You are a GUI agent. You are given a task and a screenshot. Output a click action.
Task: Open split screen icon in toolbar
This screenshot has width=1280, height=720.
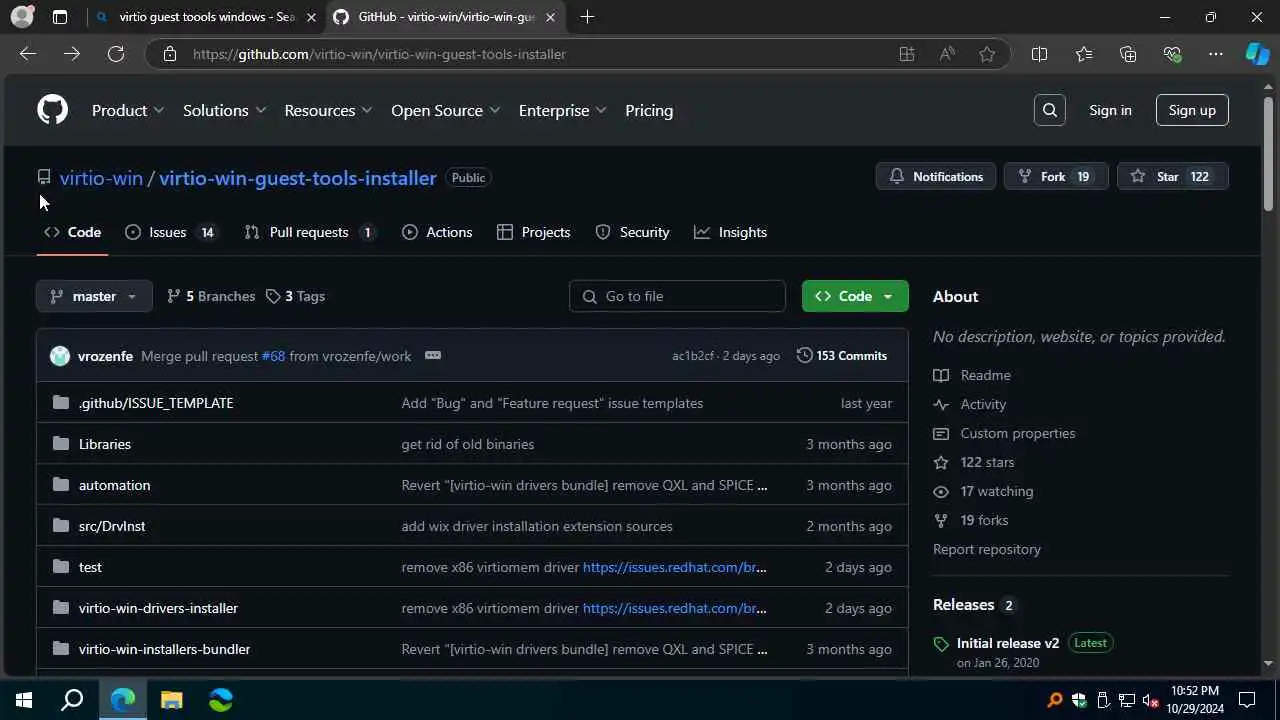pyautogui.click(x=1039, y=54)
